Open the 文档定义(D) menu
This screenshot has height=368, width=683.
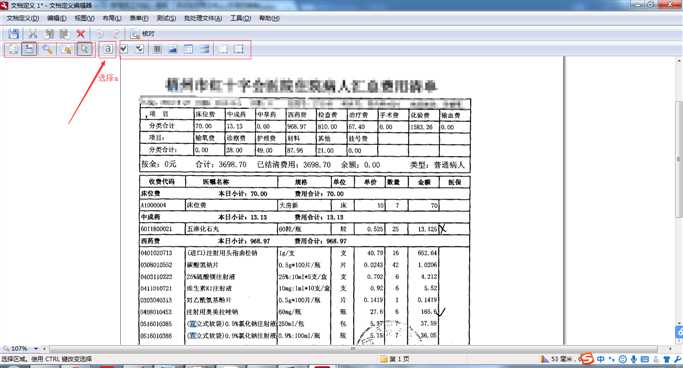coord(23,18)
